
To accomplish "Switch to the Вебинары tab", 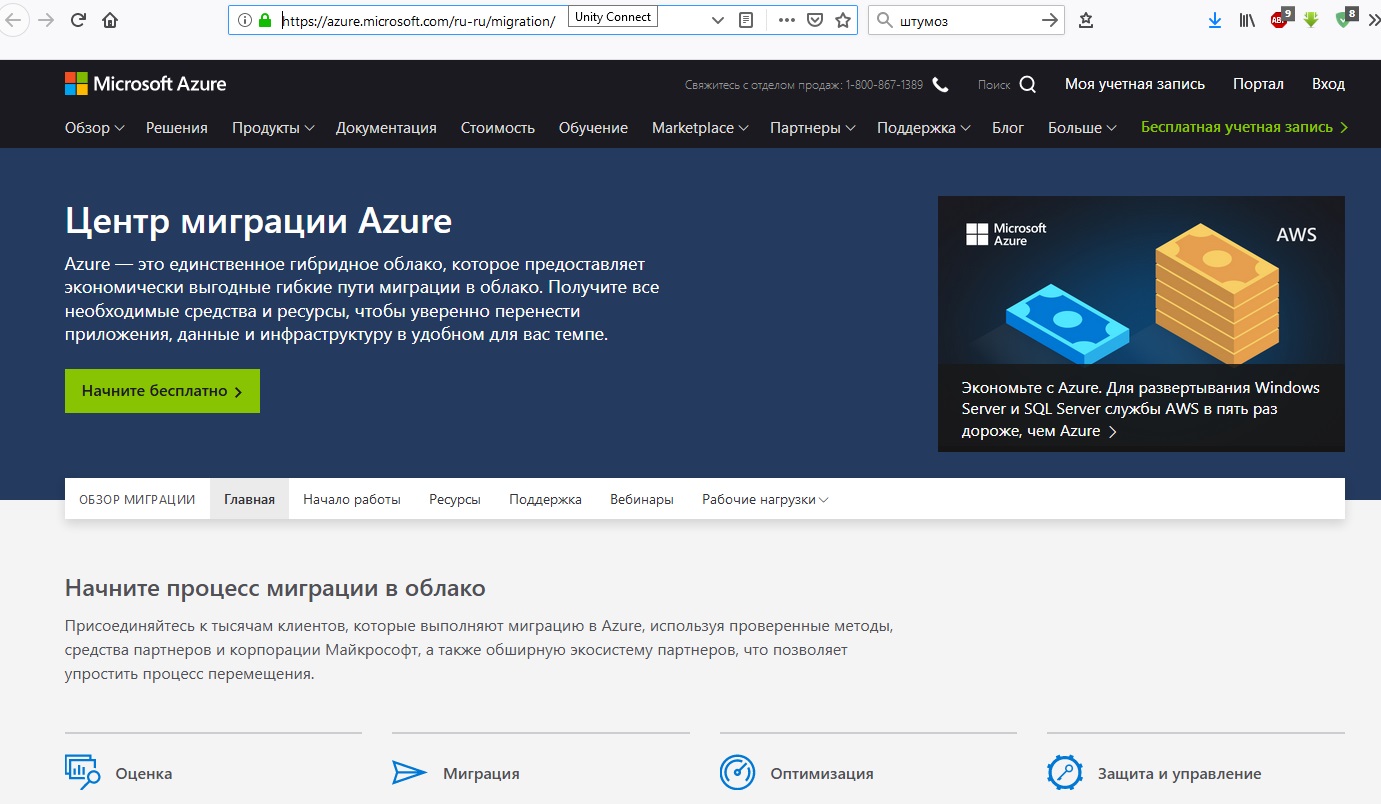I will 642,499.
